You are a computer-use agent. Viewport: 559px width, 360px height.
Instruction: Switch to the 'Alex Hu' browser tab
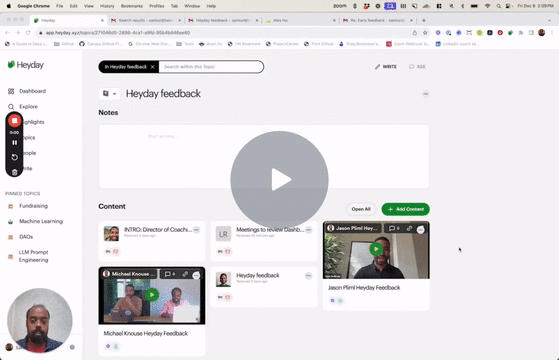[x=300, y=20]
